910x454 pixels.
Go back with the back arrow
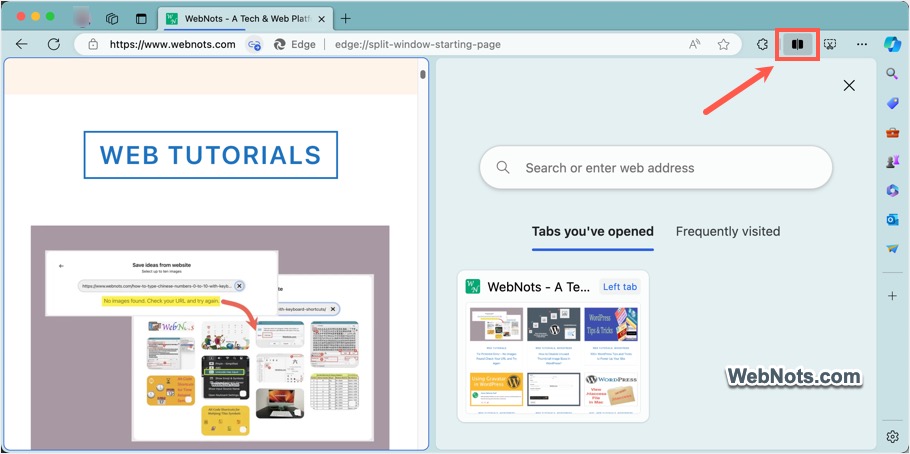pyautogui.click(x=21, y=44)
